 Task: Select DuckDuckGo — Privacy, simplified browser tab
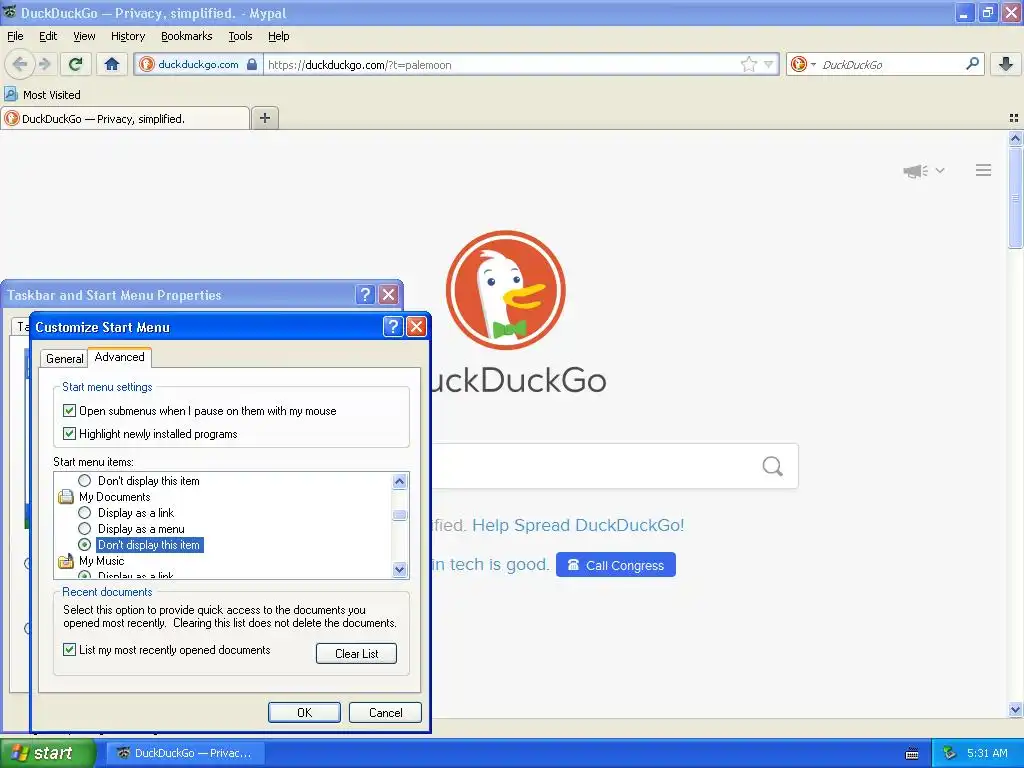click(125, 118)
